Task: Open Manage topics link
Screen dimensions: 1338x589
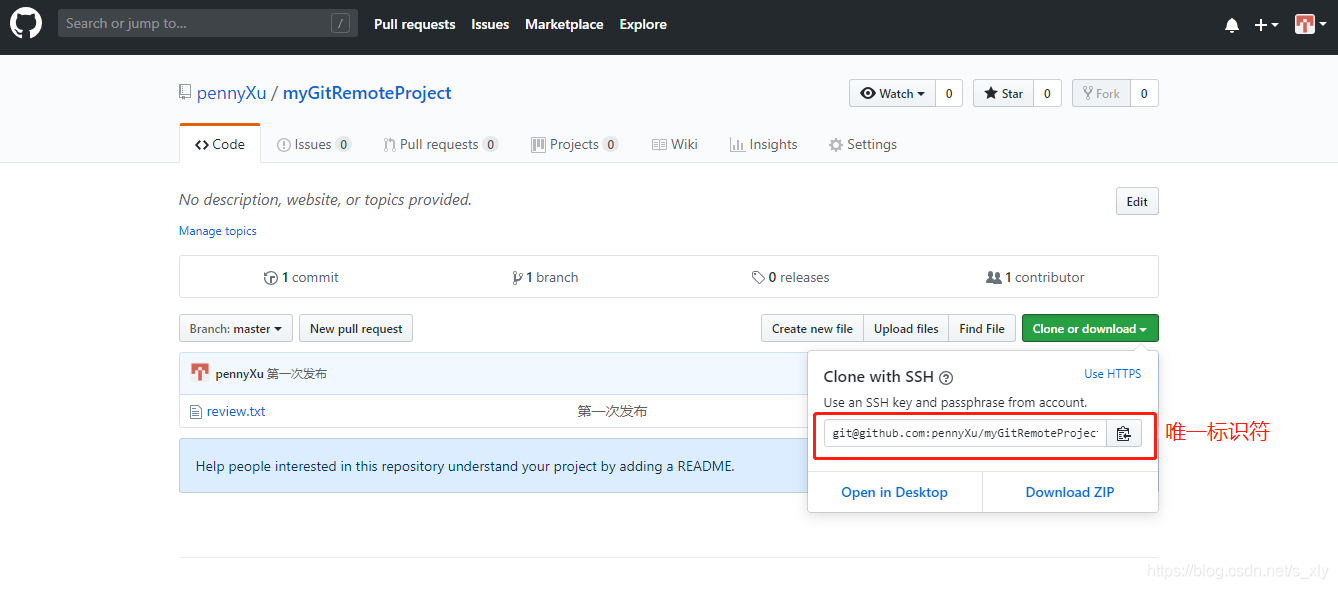Action: click(217, 231)
